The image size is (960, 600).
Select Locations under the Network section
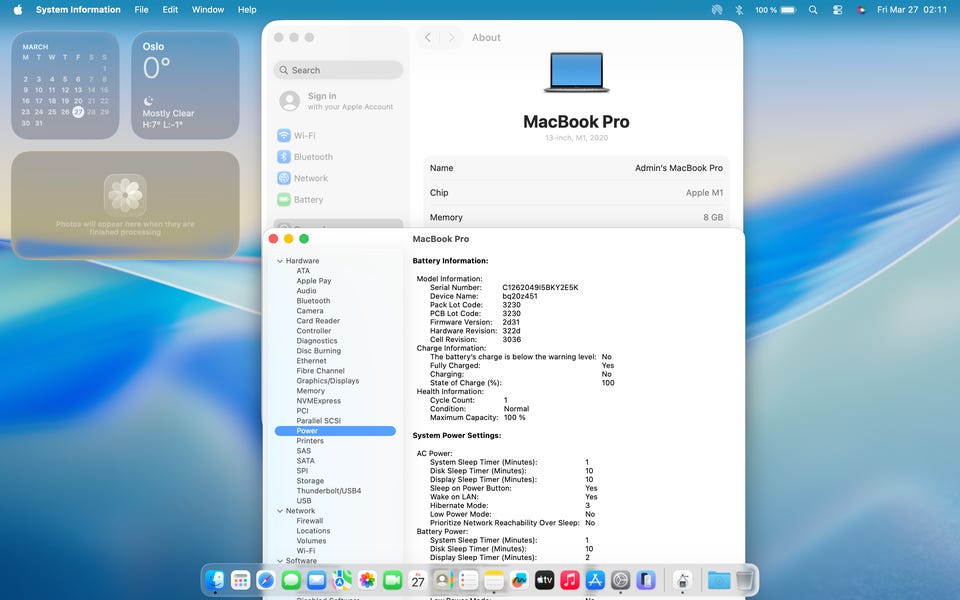[x=313, y=531]
